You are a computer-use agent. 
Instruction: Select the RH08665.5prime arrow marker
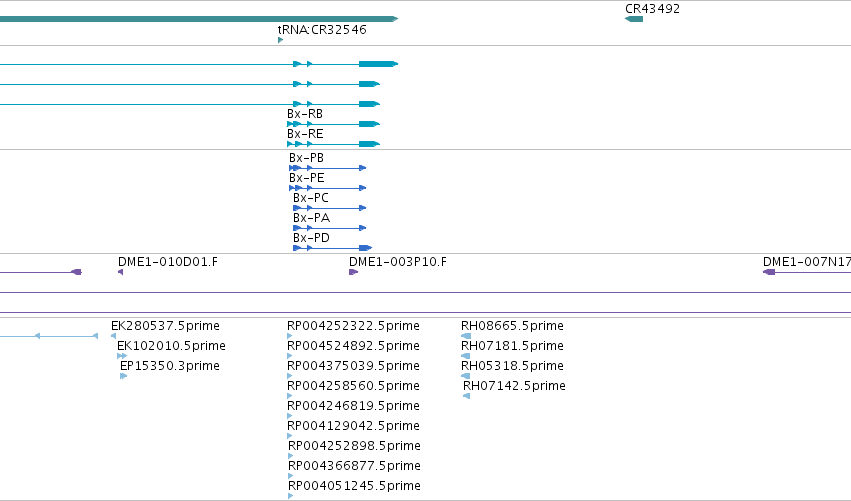click(x=466, y=336)
